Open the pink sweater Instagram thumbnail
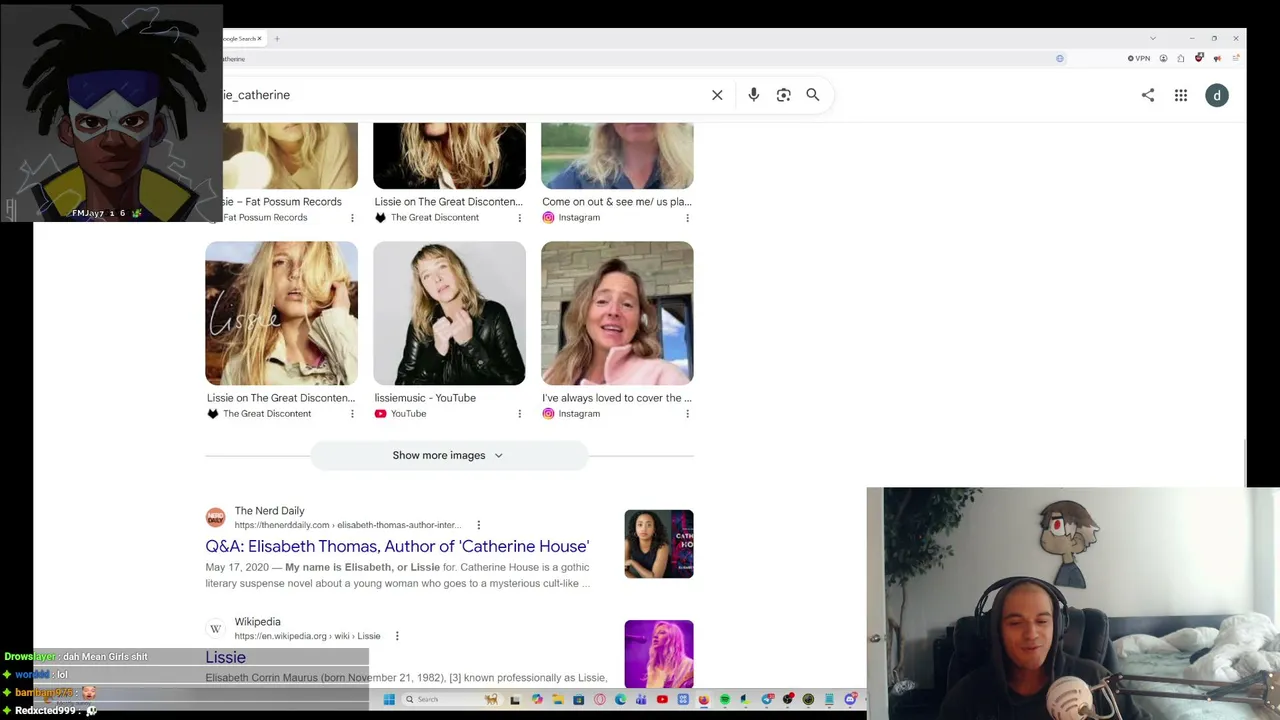This screenshot has width=1280, height=720. coord(617,313)
